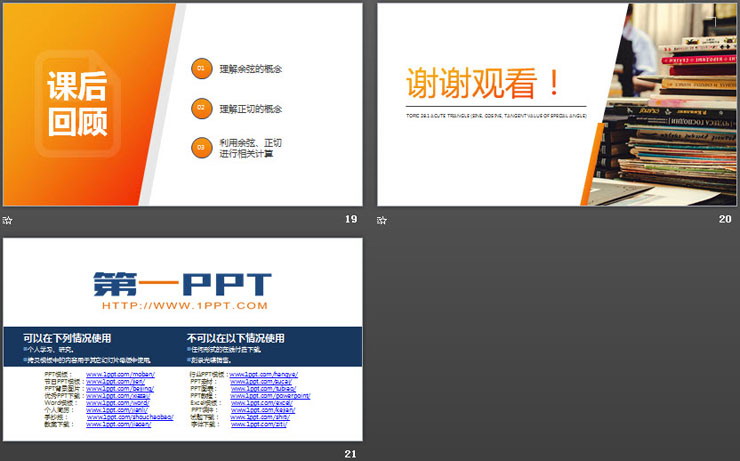The height and width of the screenshot is (461, 740).
Task: Click the www.1ppt.com/hangye/ link
Action: tap(264, 374)
